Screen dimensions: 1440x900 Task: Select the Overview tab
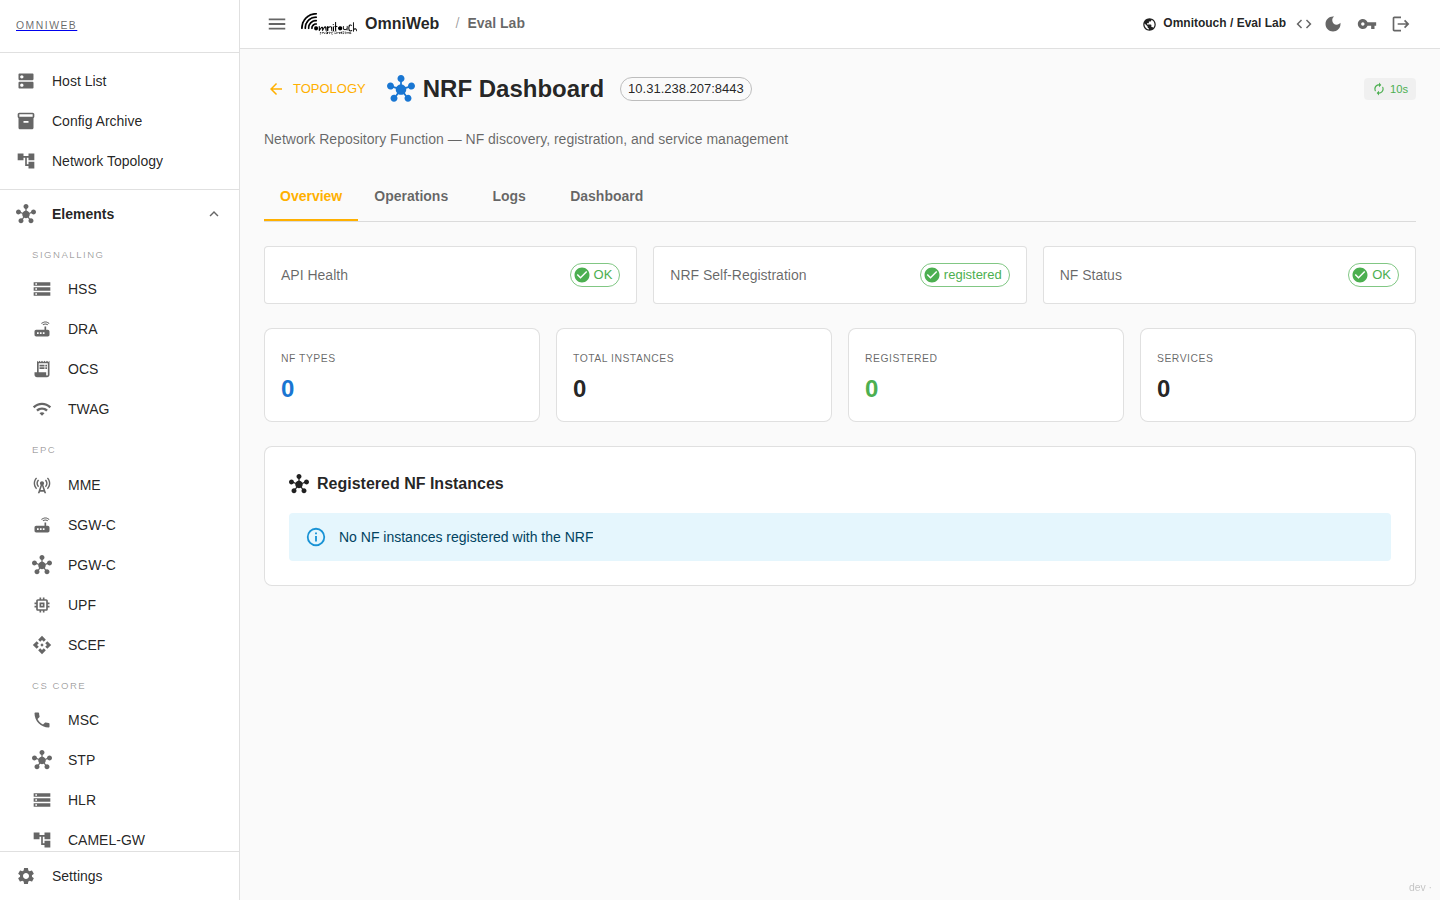pyautogui.click(x=311, y=197)
